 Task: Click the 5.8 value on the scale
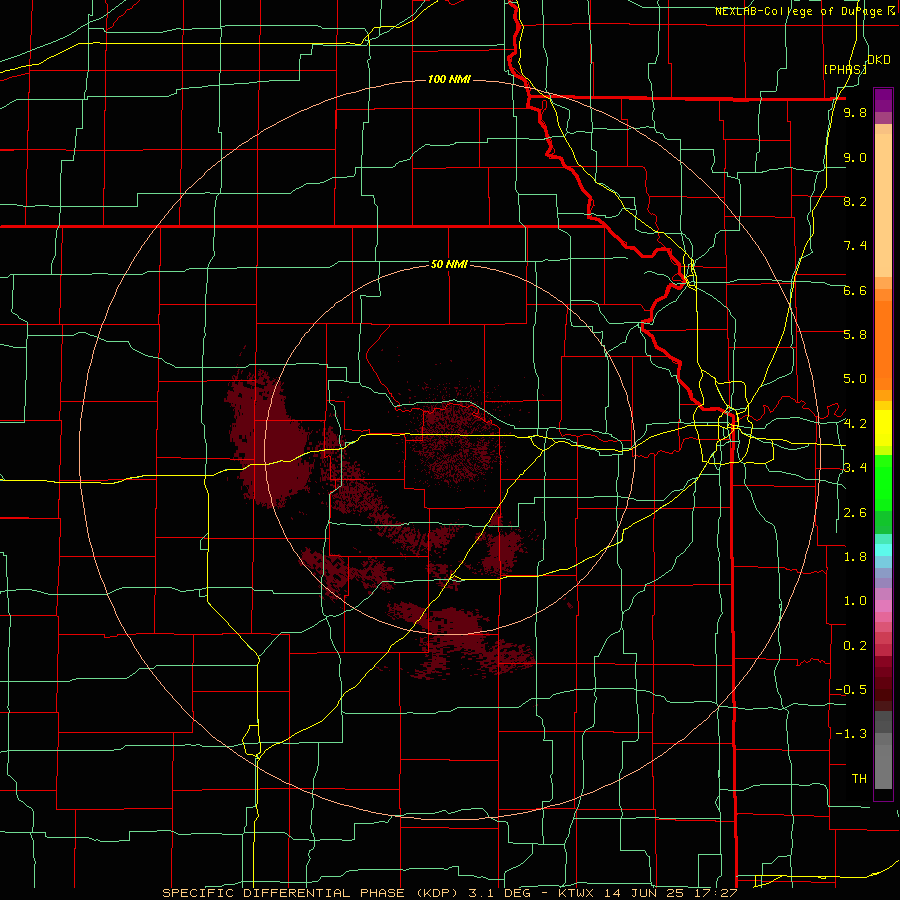click(x=855, y=335)
